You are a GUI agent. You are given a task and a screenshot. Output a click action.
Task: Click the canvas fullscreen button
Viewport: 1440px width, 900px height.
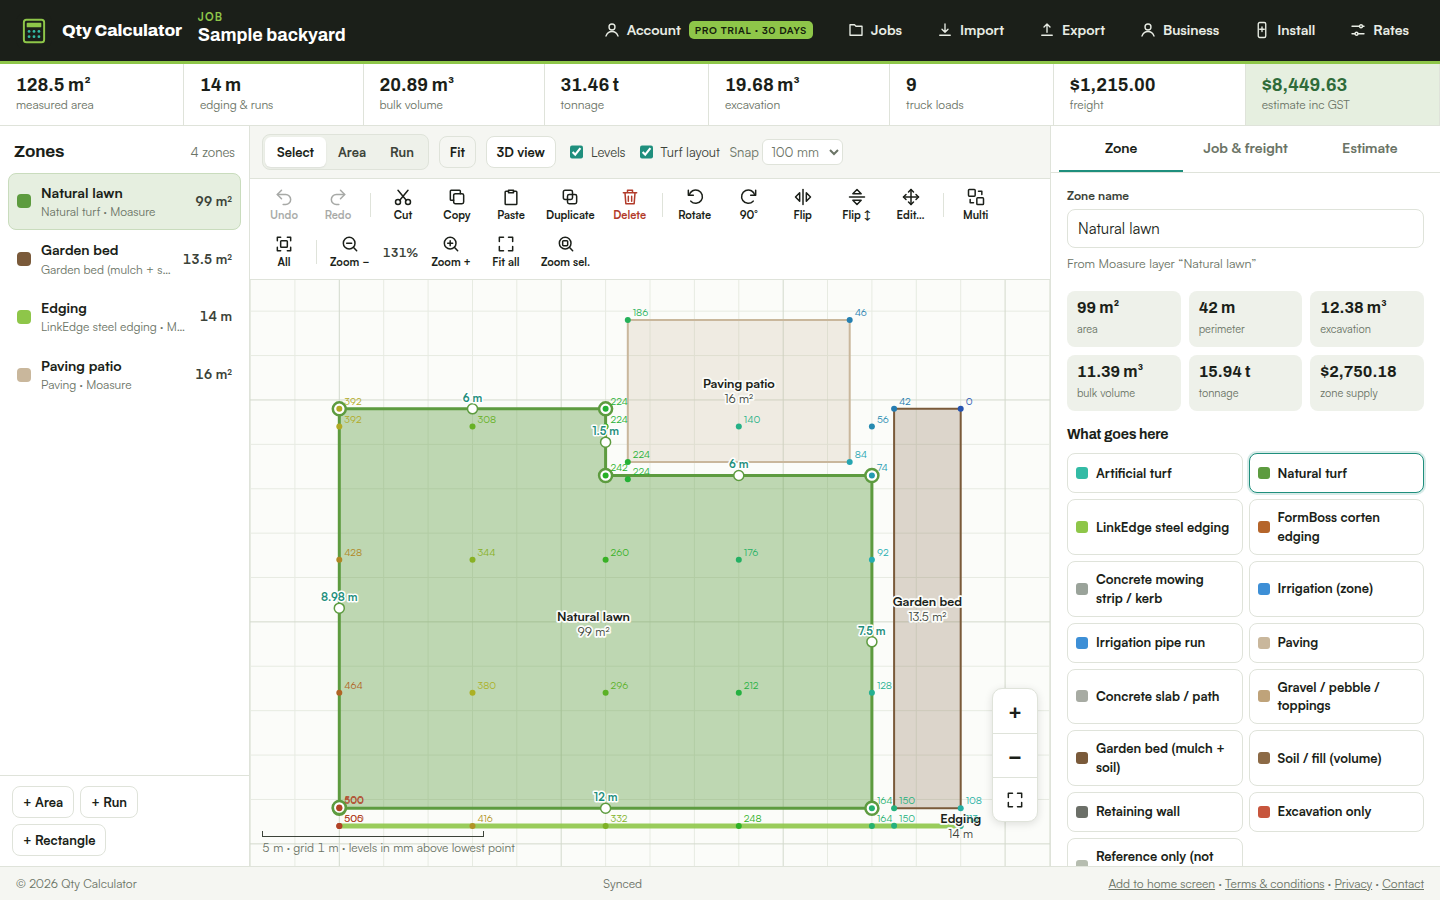(1015, 800)
